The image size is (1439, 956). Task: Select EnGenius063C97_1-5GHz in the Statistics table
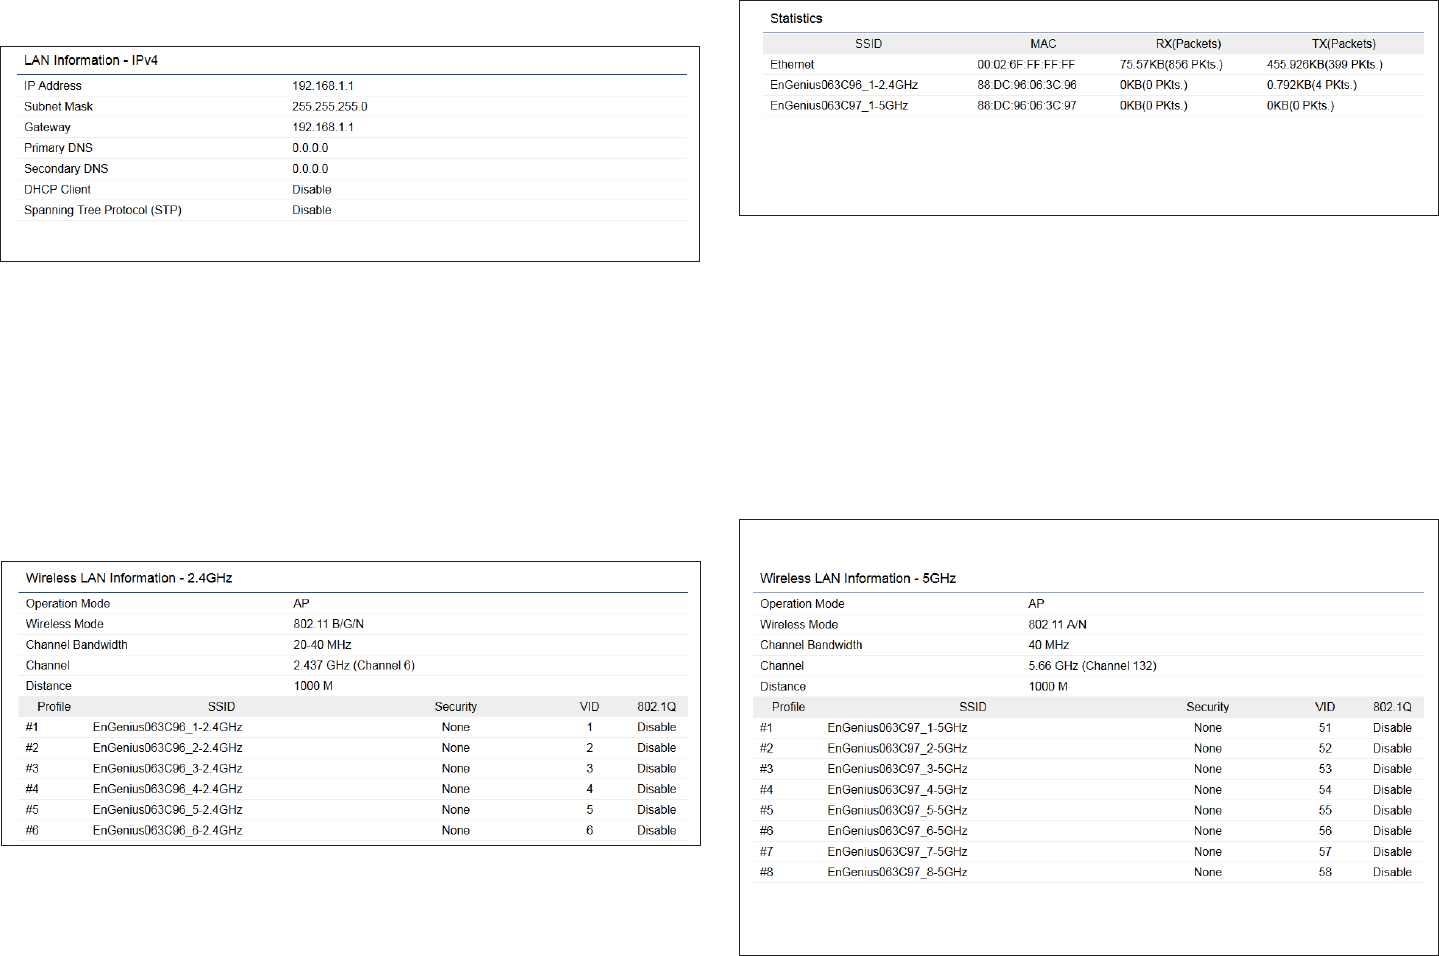[x=839, y=105]
